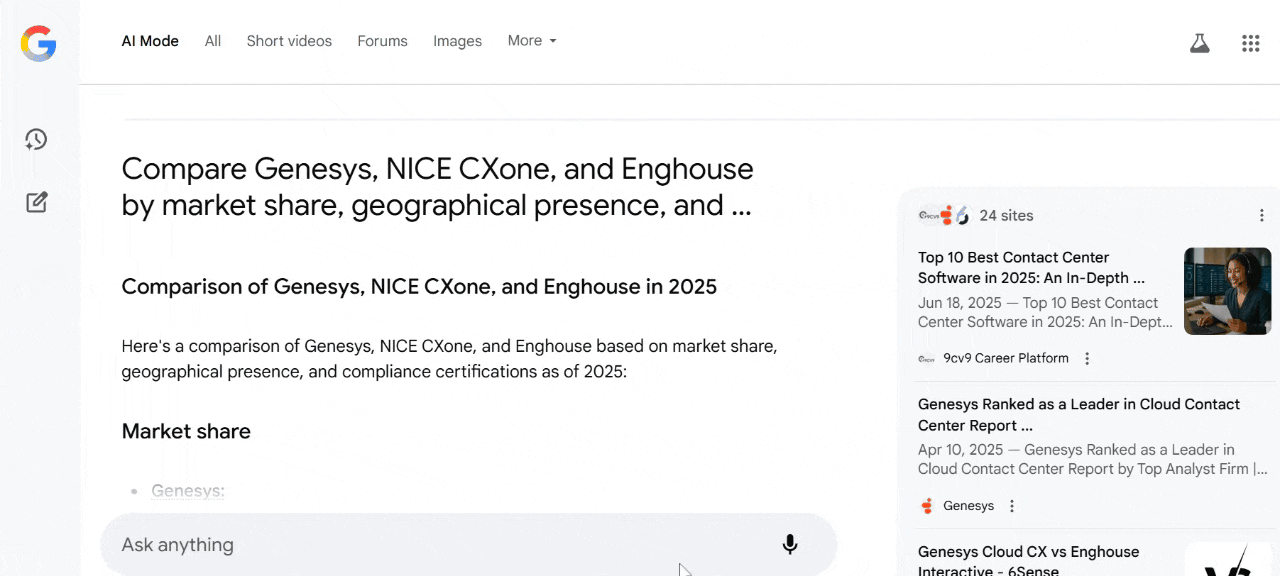
Task: Click the site favicons cluster beside 24 sites
Action: click(944, 215)
